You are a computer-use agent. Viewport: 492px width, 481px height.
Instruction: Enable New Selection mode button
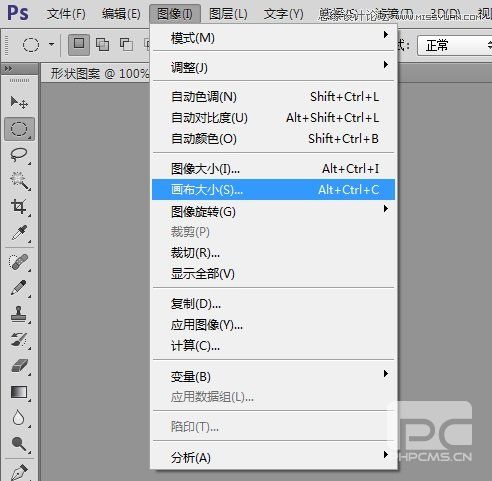click(x=79, y=44)
